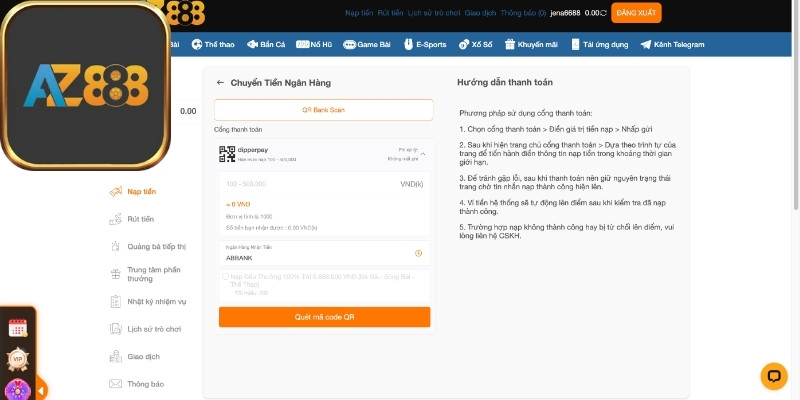The width and height of the screenshot is (800, 400).
Task: Open Bắn Cá menu
Action: 266,44
